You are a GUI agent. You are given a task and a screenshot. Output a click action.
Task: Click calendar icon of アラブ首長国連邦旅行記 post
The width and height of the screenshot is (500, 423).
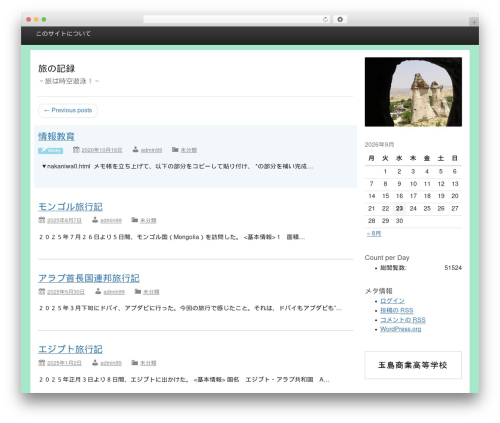point(42,291)
